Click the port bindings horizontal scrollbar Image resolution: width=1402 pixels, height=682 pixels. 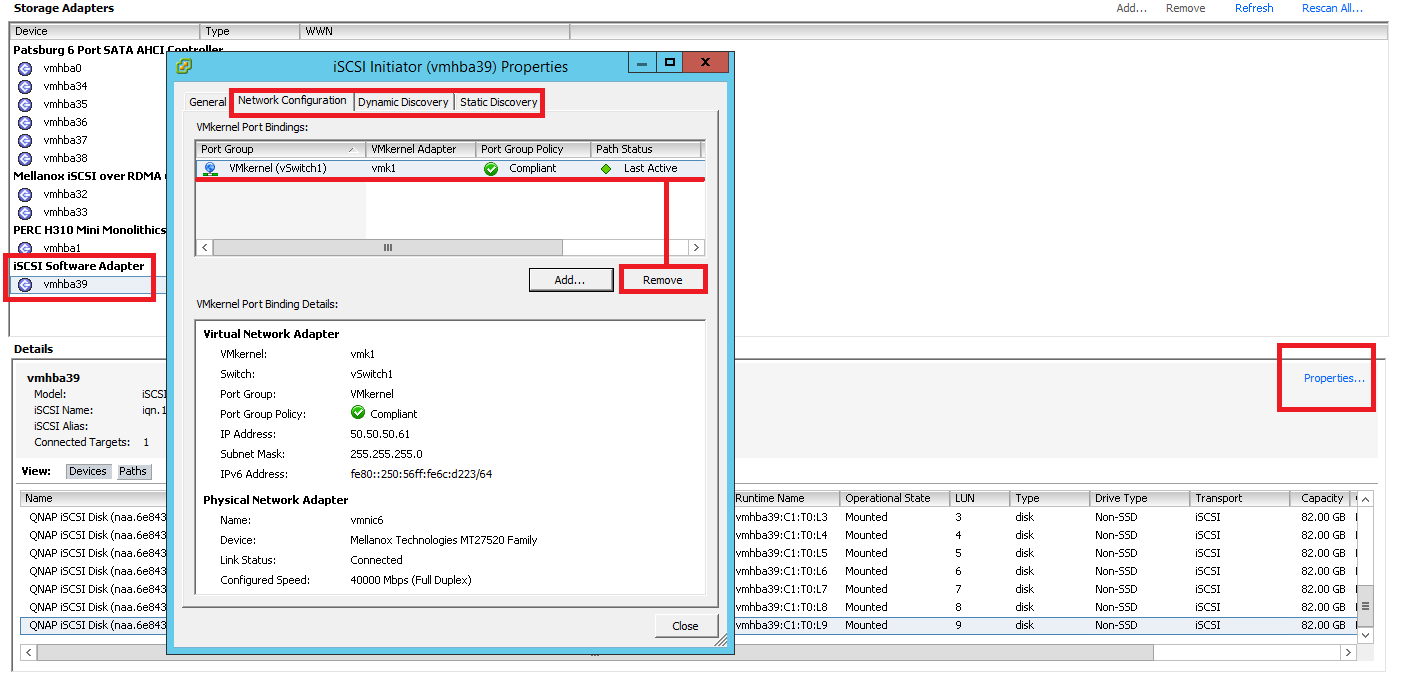pyautogui.click(x=387, y=247)
